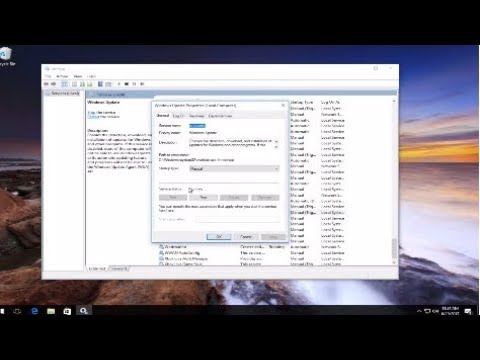Open the Startup type dropdown
This screenshot has height=360, width=480.
click(x=234, y=169)
